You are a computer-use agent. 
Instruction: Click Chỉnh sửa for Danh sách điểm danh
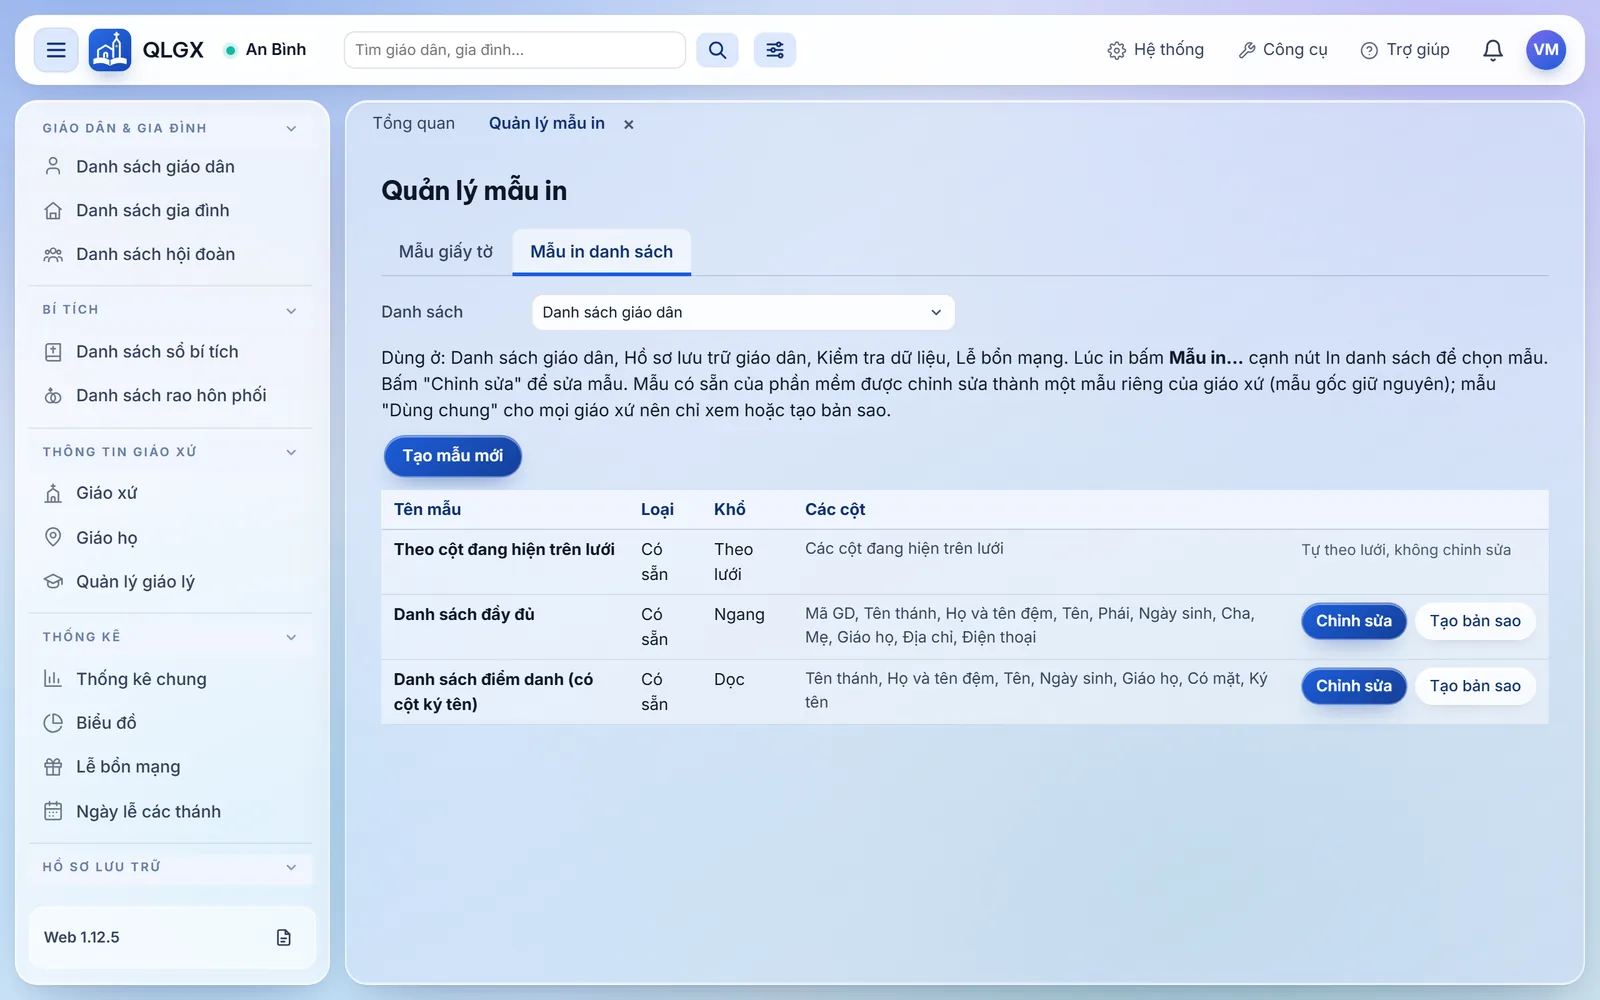(1354, 686)
